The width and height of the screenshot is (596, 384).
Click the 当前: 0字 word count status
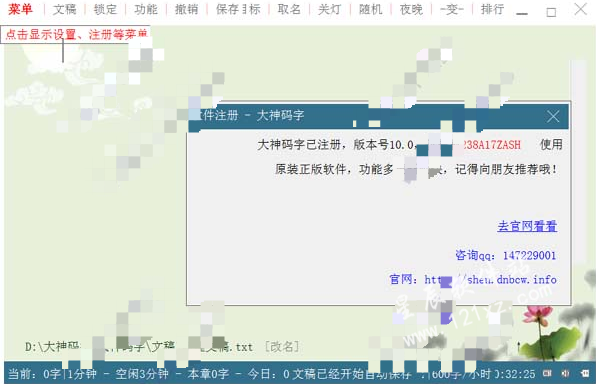(34, 374)
